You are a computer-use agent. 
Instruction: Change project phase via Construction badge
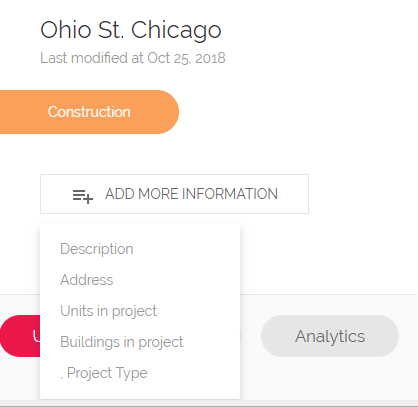point(89,112)
